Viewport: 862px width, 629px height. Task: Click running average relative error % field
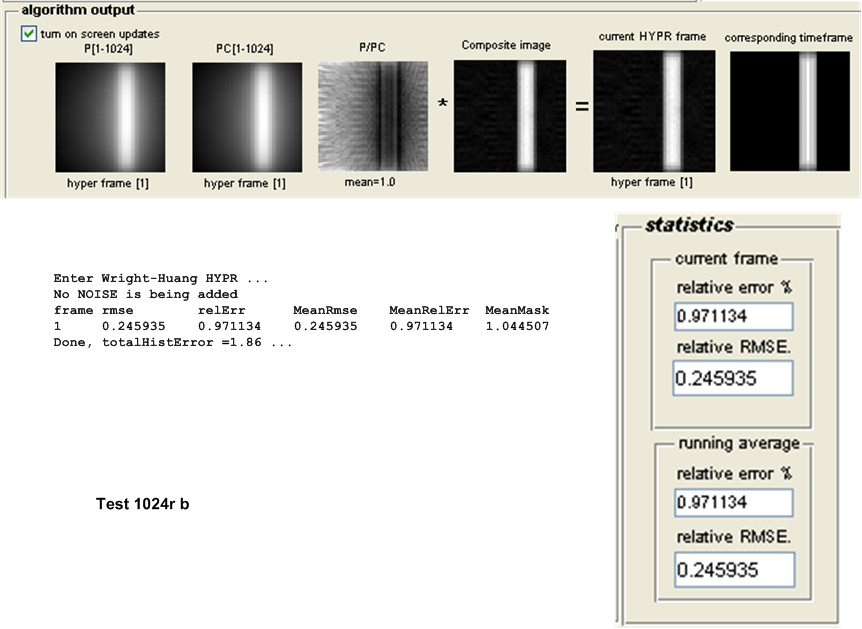pyautogui.click(x=733, y=502)
